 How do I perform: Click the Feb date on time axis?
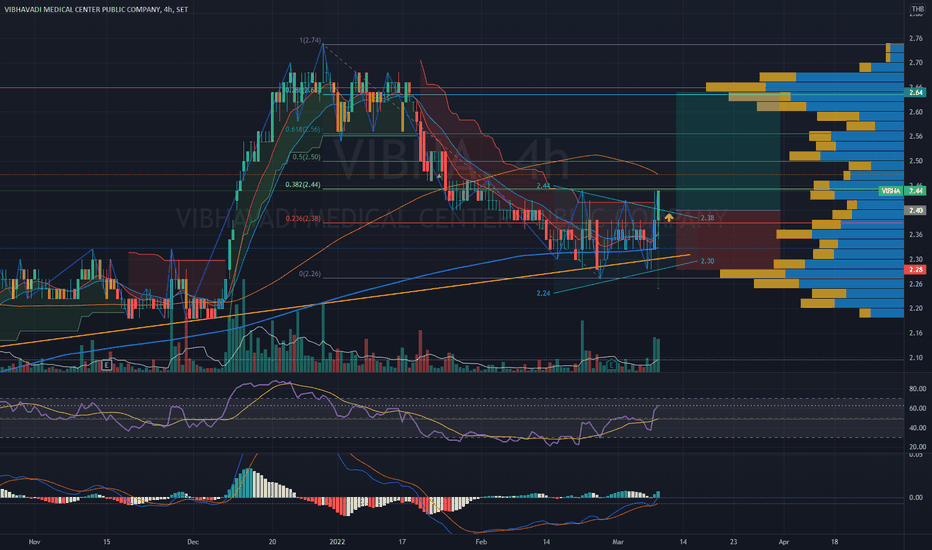(481, 542)
